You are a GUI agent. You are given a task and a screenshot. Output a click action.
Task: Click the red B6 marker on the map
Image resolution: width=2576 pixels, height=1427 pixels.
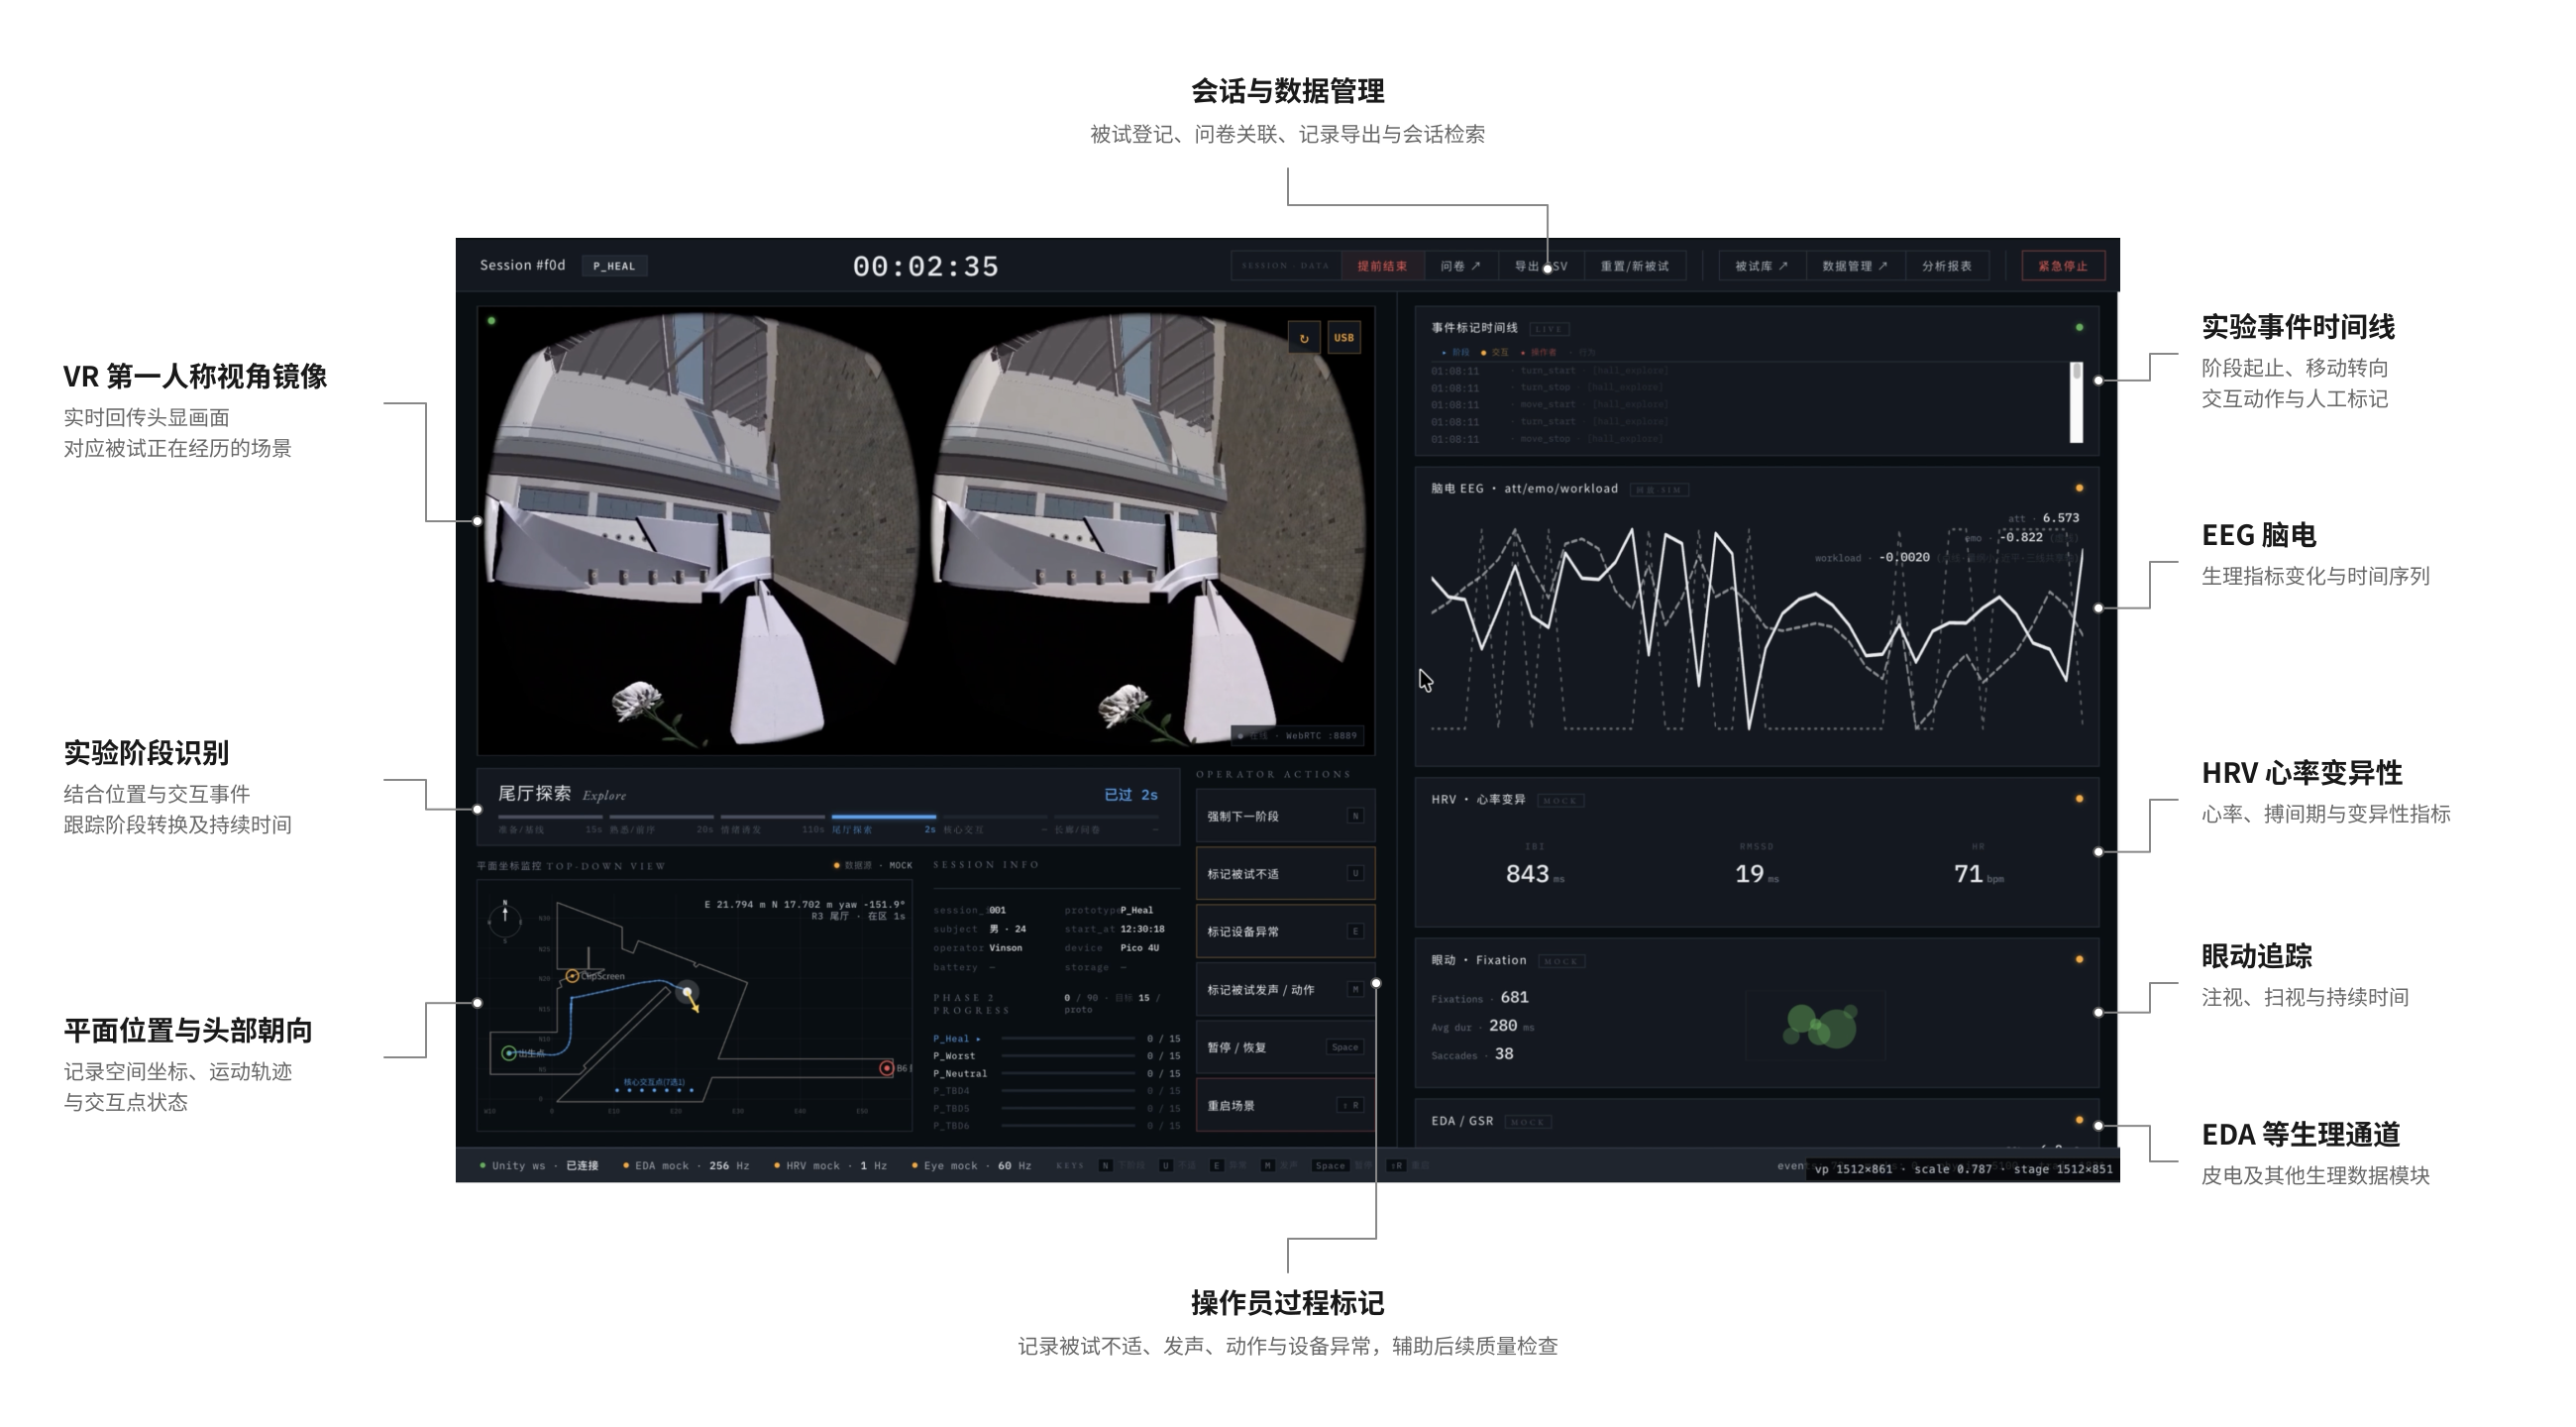[x=886, y=1068]
